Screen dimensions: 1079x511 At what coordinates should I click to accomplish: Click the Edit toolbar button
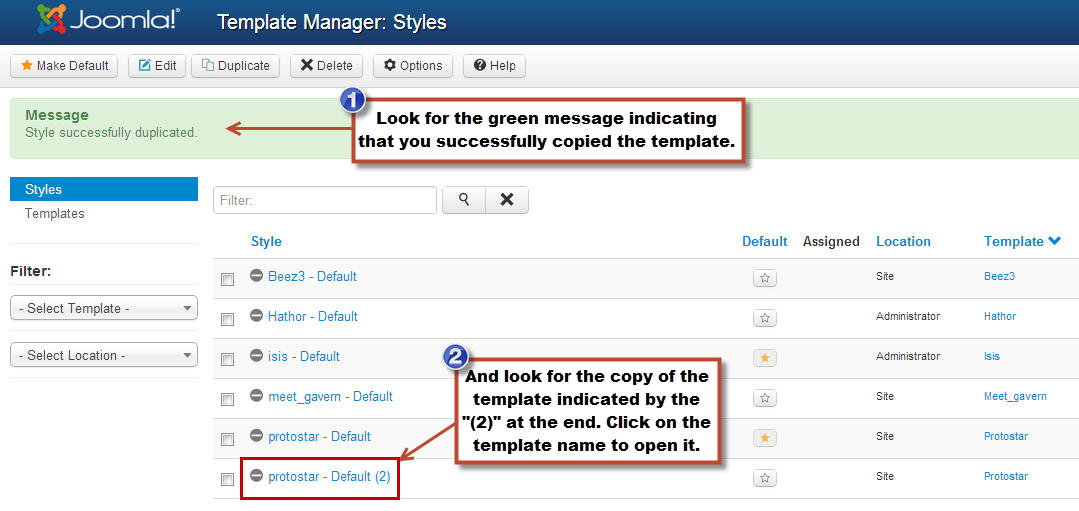(x=157, y=66)
